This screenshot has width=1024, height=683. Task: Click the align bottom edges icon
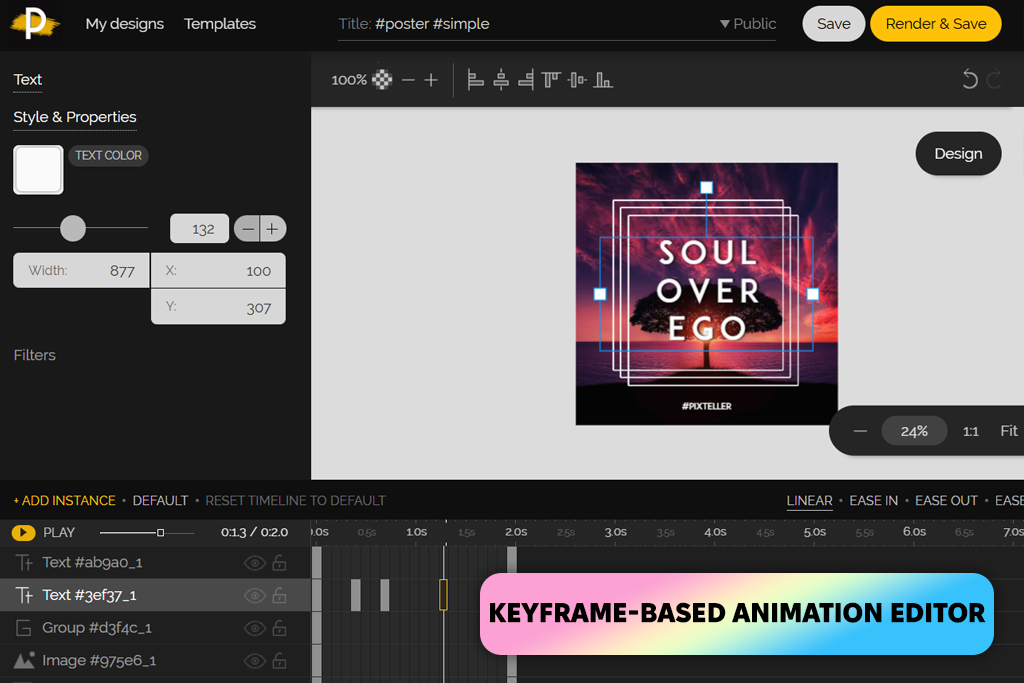pyautogui.click(x=603, y=80)
